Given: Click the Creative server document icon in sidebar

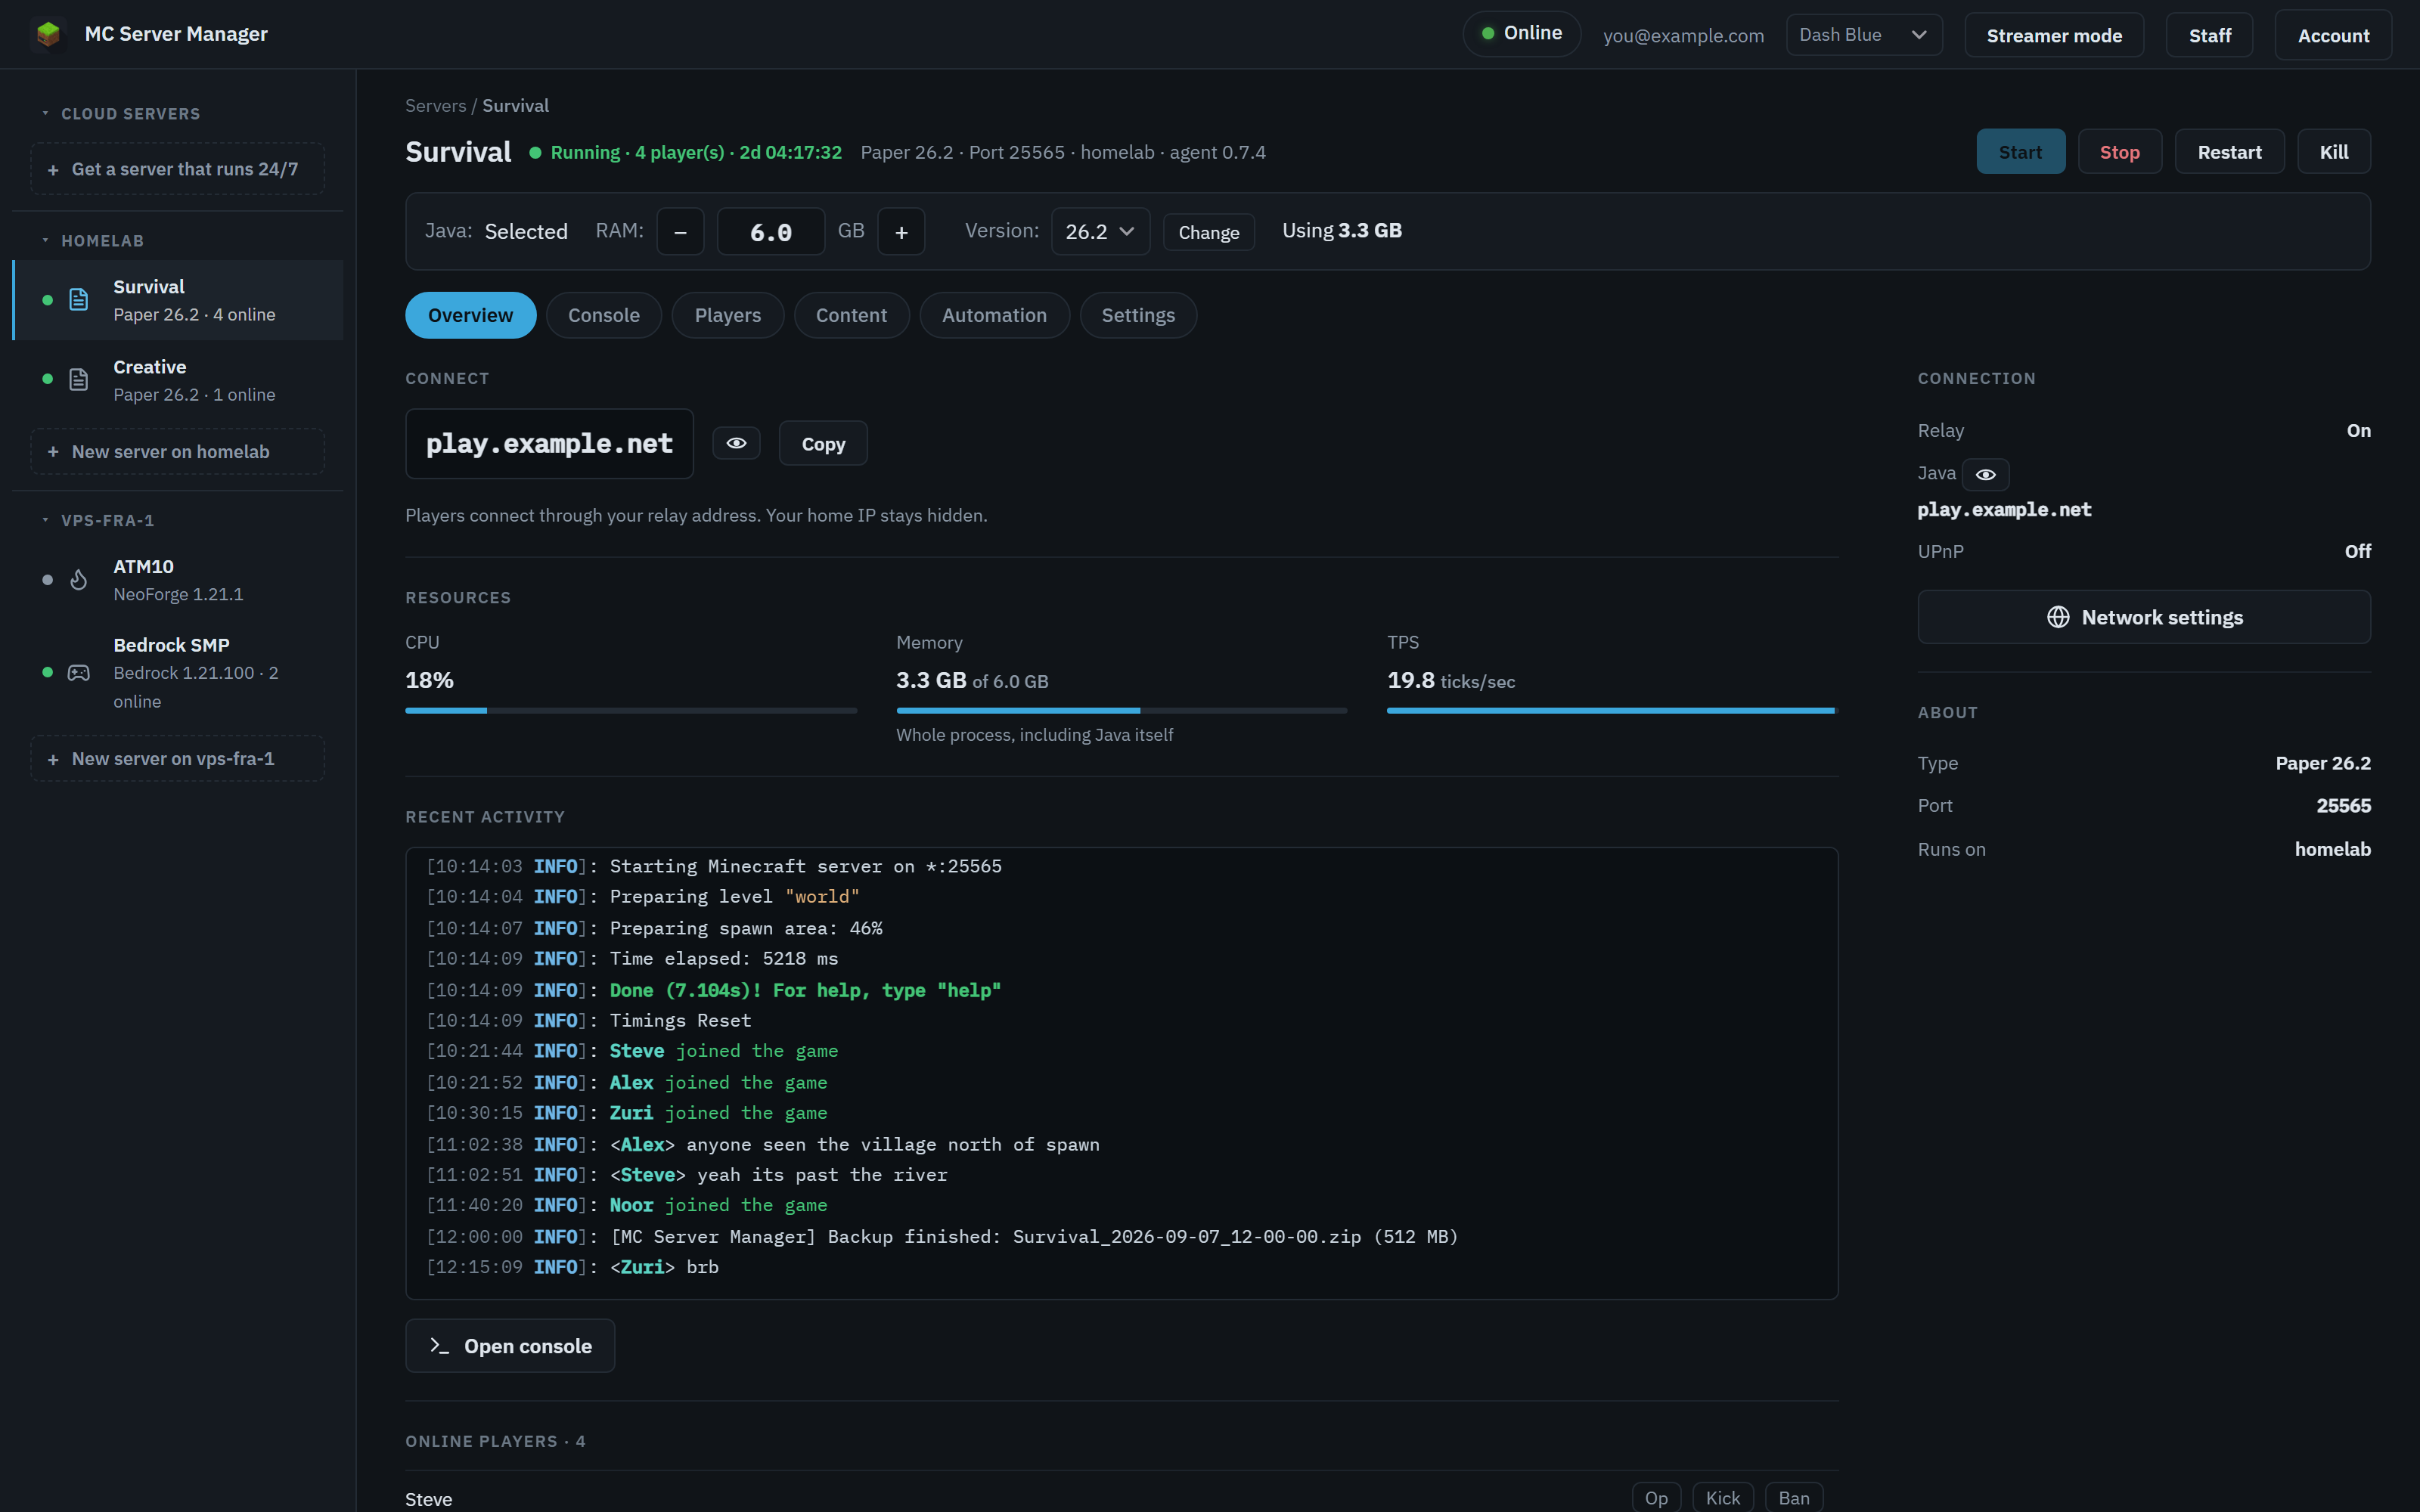Looking at the screenshot, I should pos(79,380).
